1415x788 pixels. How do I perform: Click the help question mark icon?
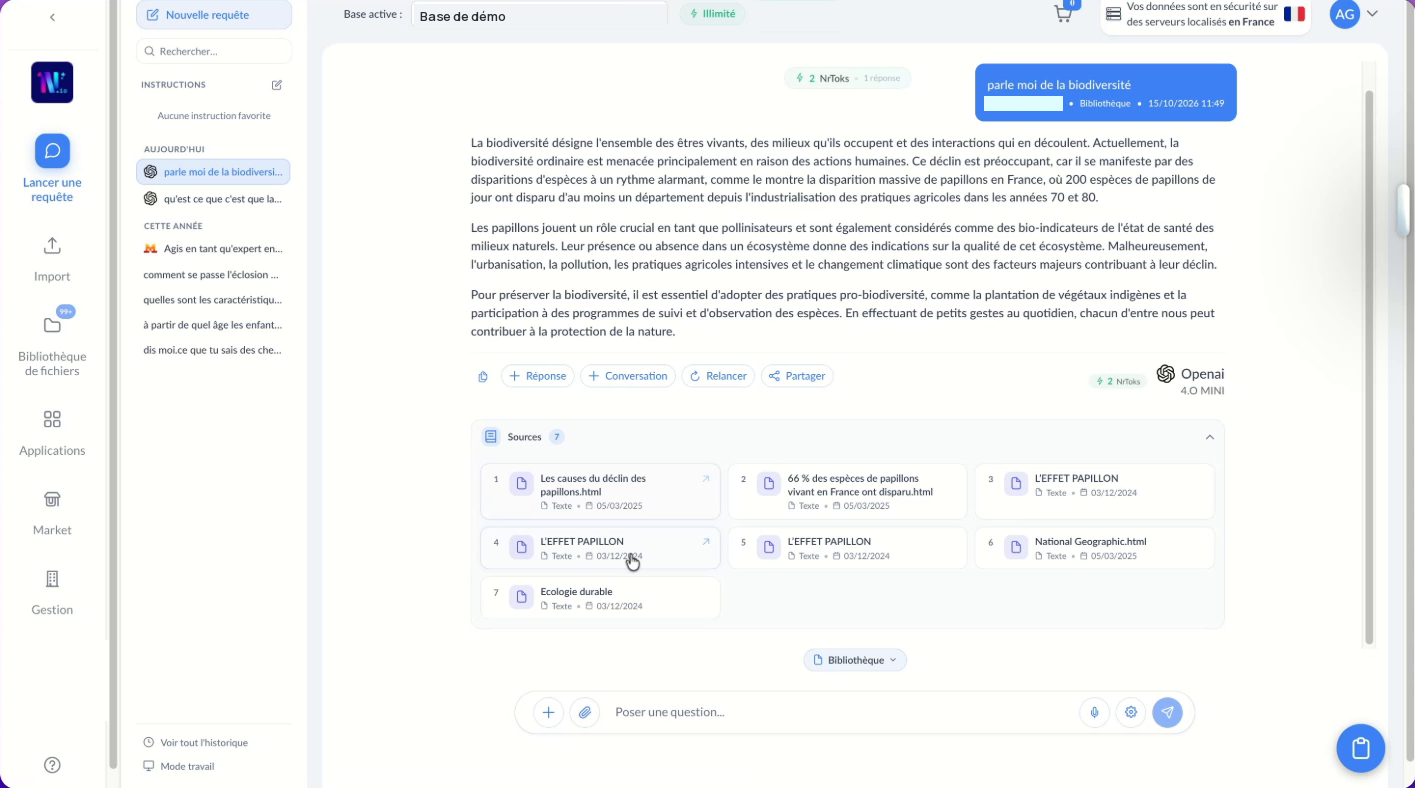[52, 765]
